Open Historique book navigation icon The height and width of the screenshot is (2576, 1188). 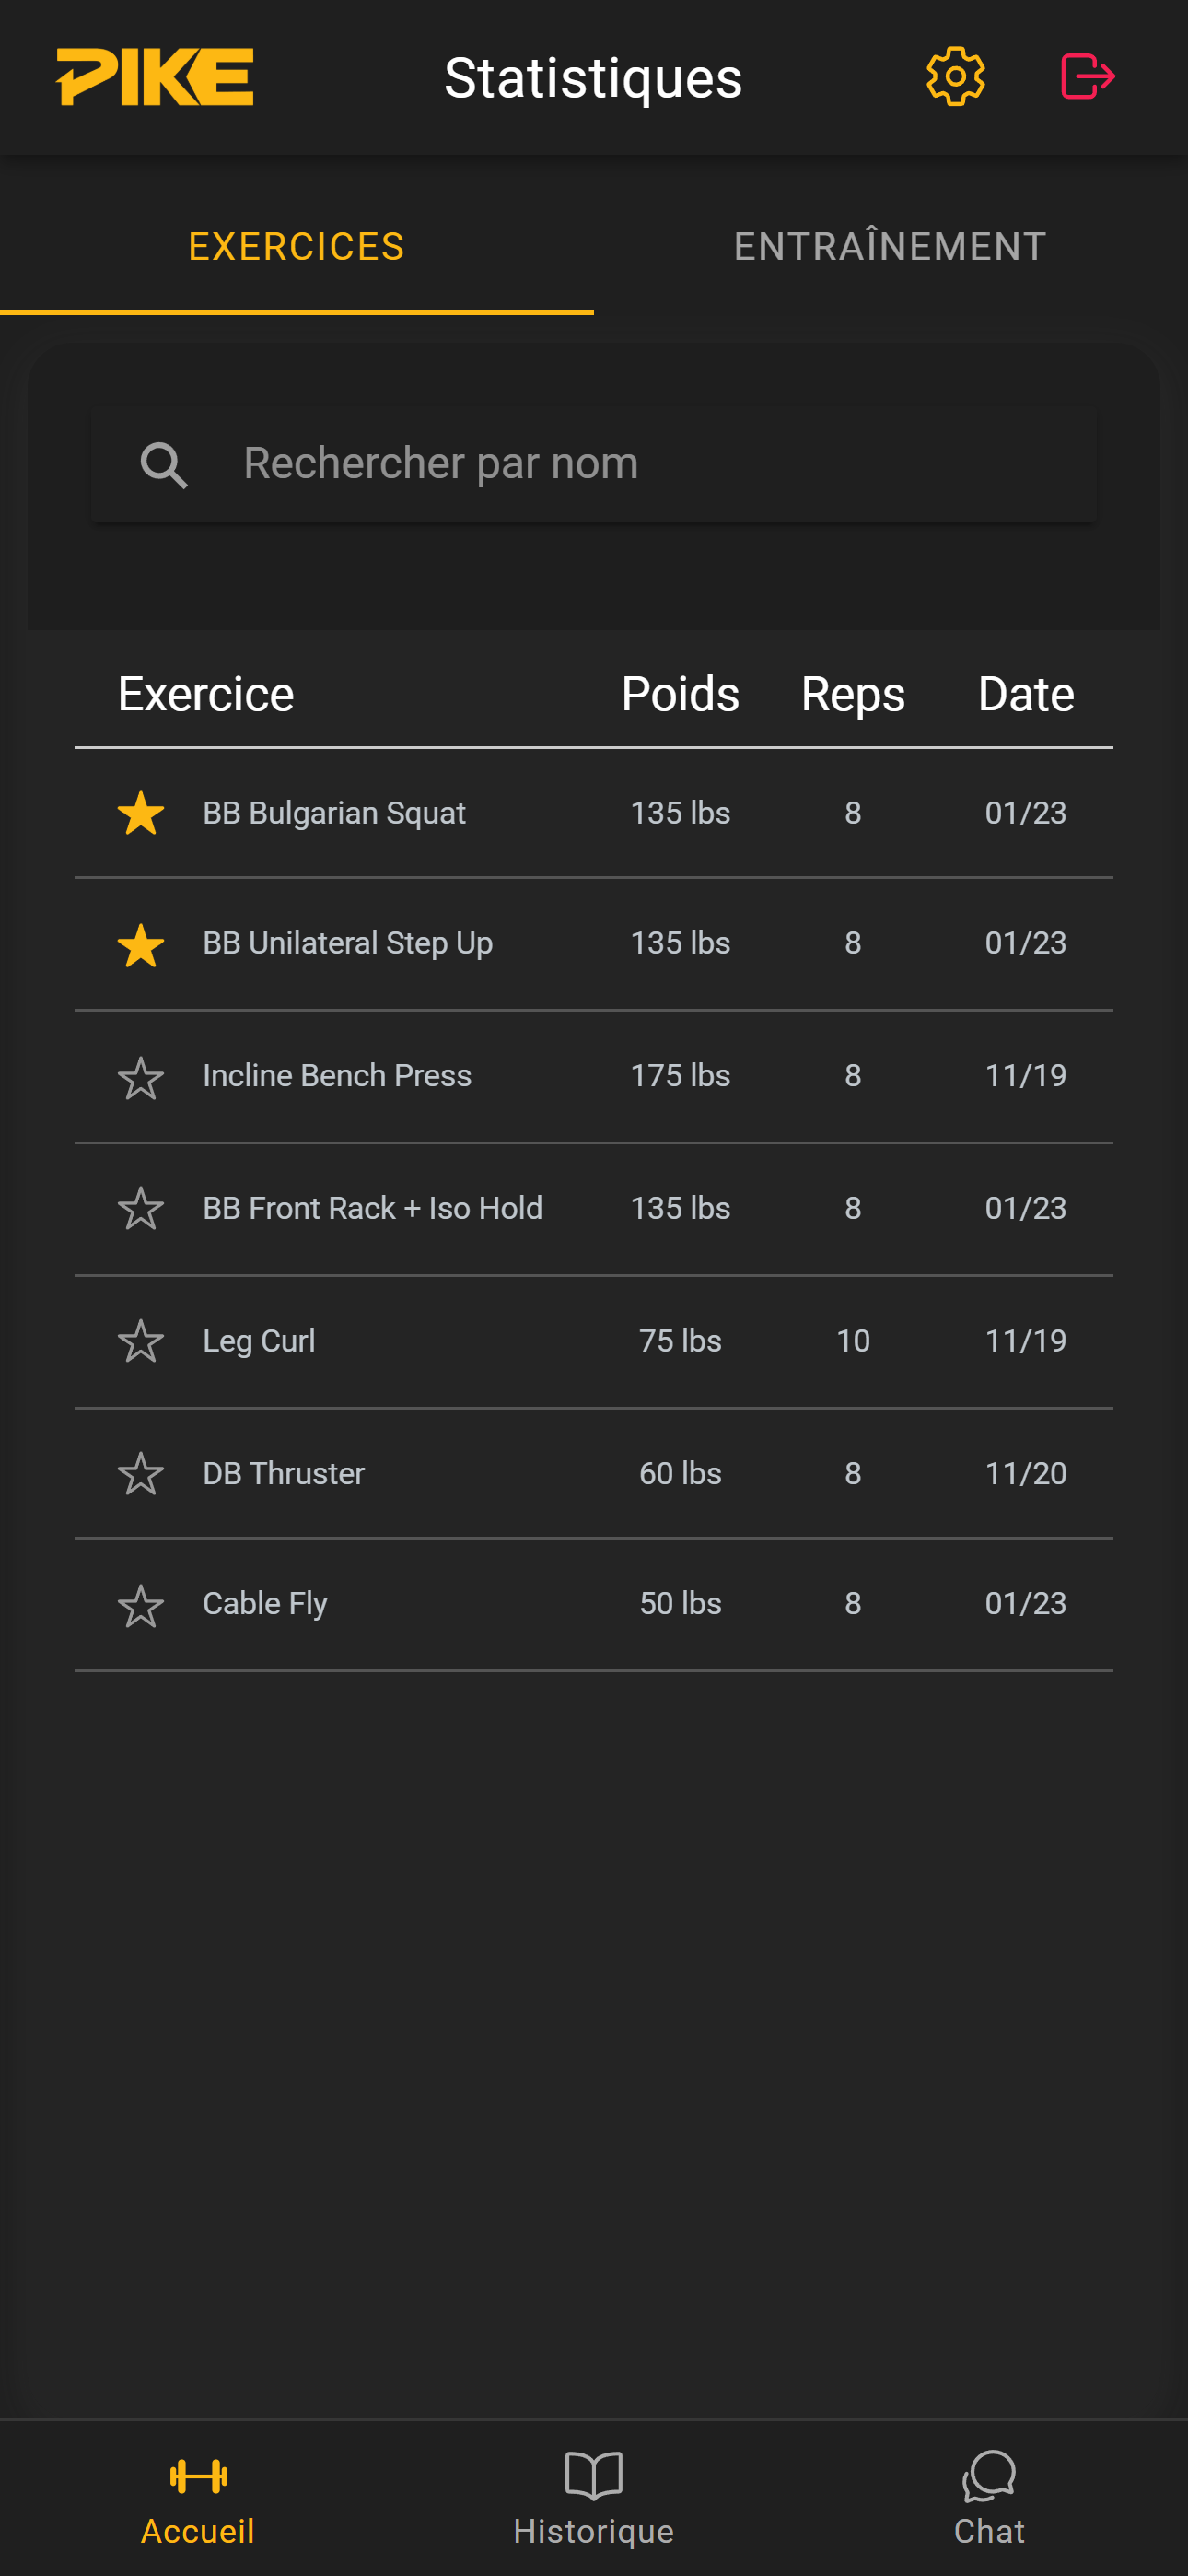pos(593,2476)
